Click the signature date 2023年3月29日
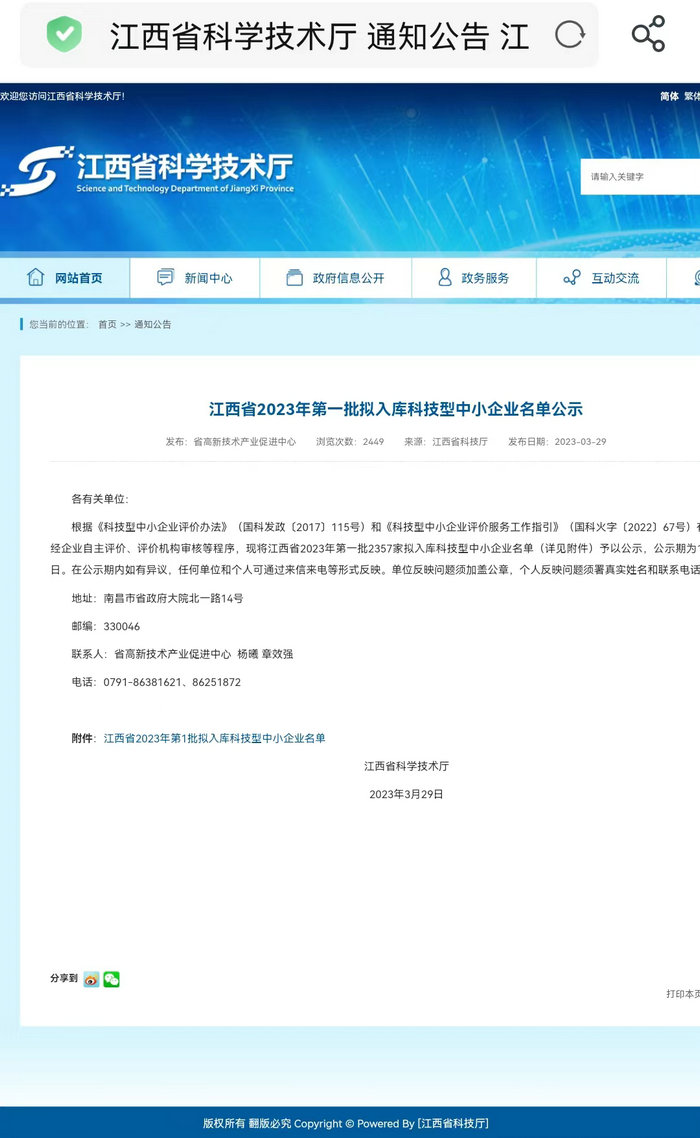The width and height of the screenshot is (700, 1138). pos(406,794)
